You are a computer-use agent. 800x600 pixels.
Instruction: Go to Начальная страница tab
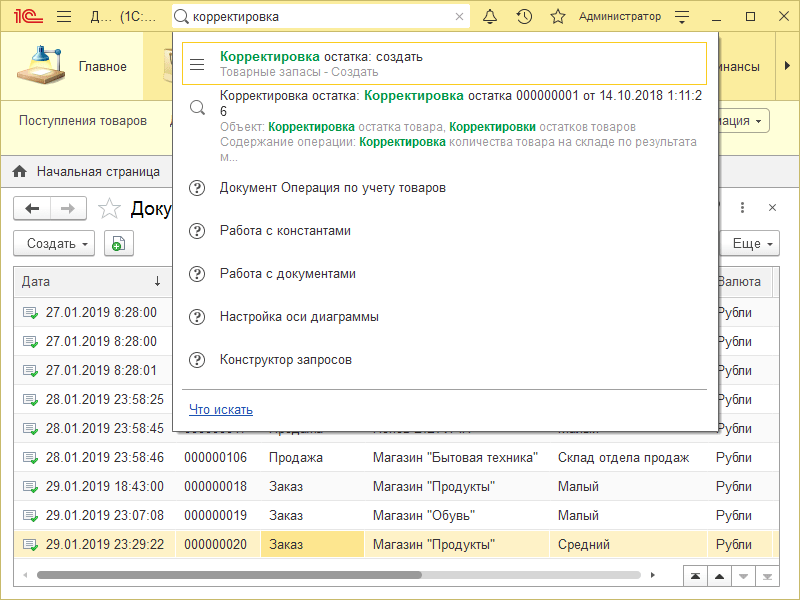click(98, 171)
